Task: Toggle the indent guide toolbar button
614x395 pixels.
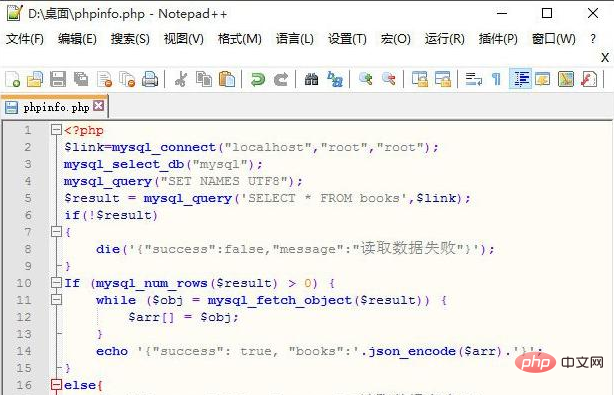Action: click(520, 79)
